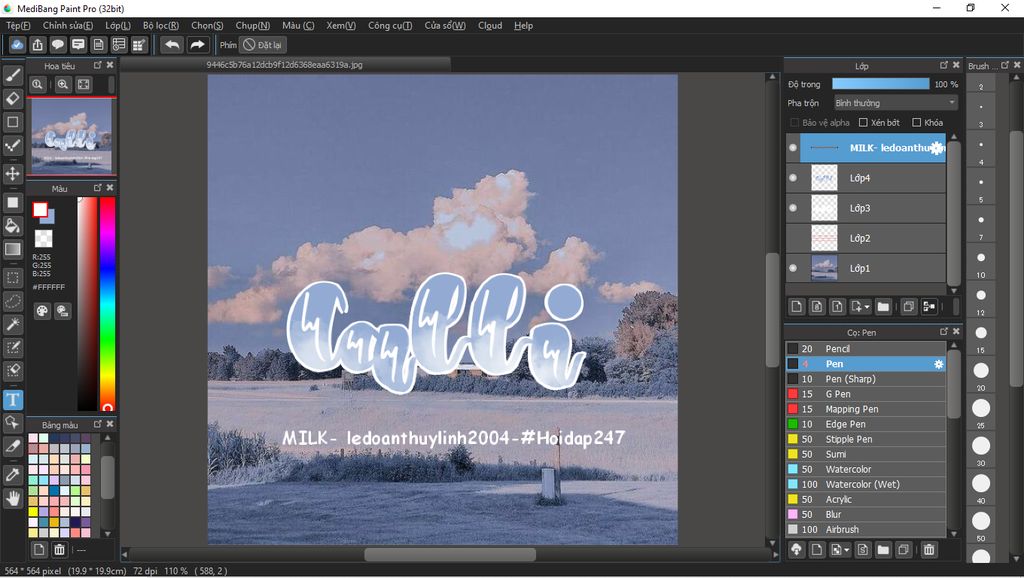Hide layer Lớp3
This screenshot has width=1024, height=578.
793,208
